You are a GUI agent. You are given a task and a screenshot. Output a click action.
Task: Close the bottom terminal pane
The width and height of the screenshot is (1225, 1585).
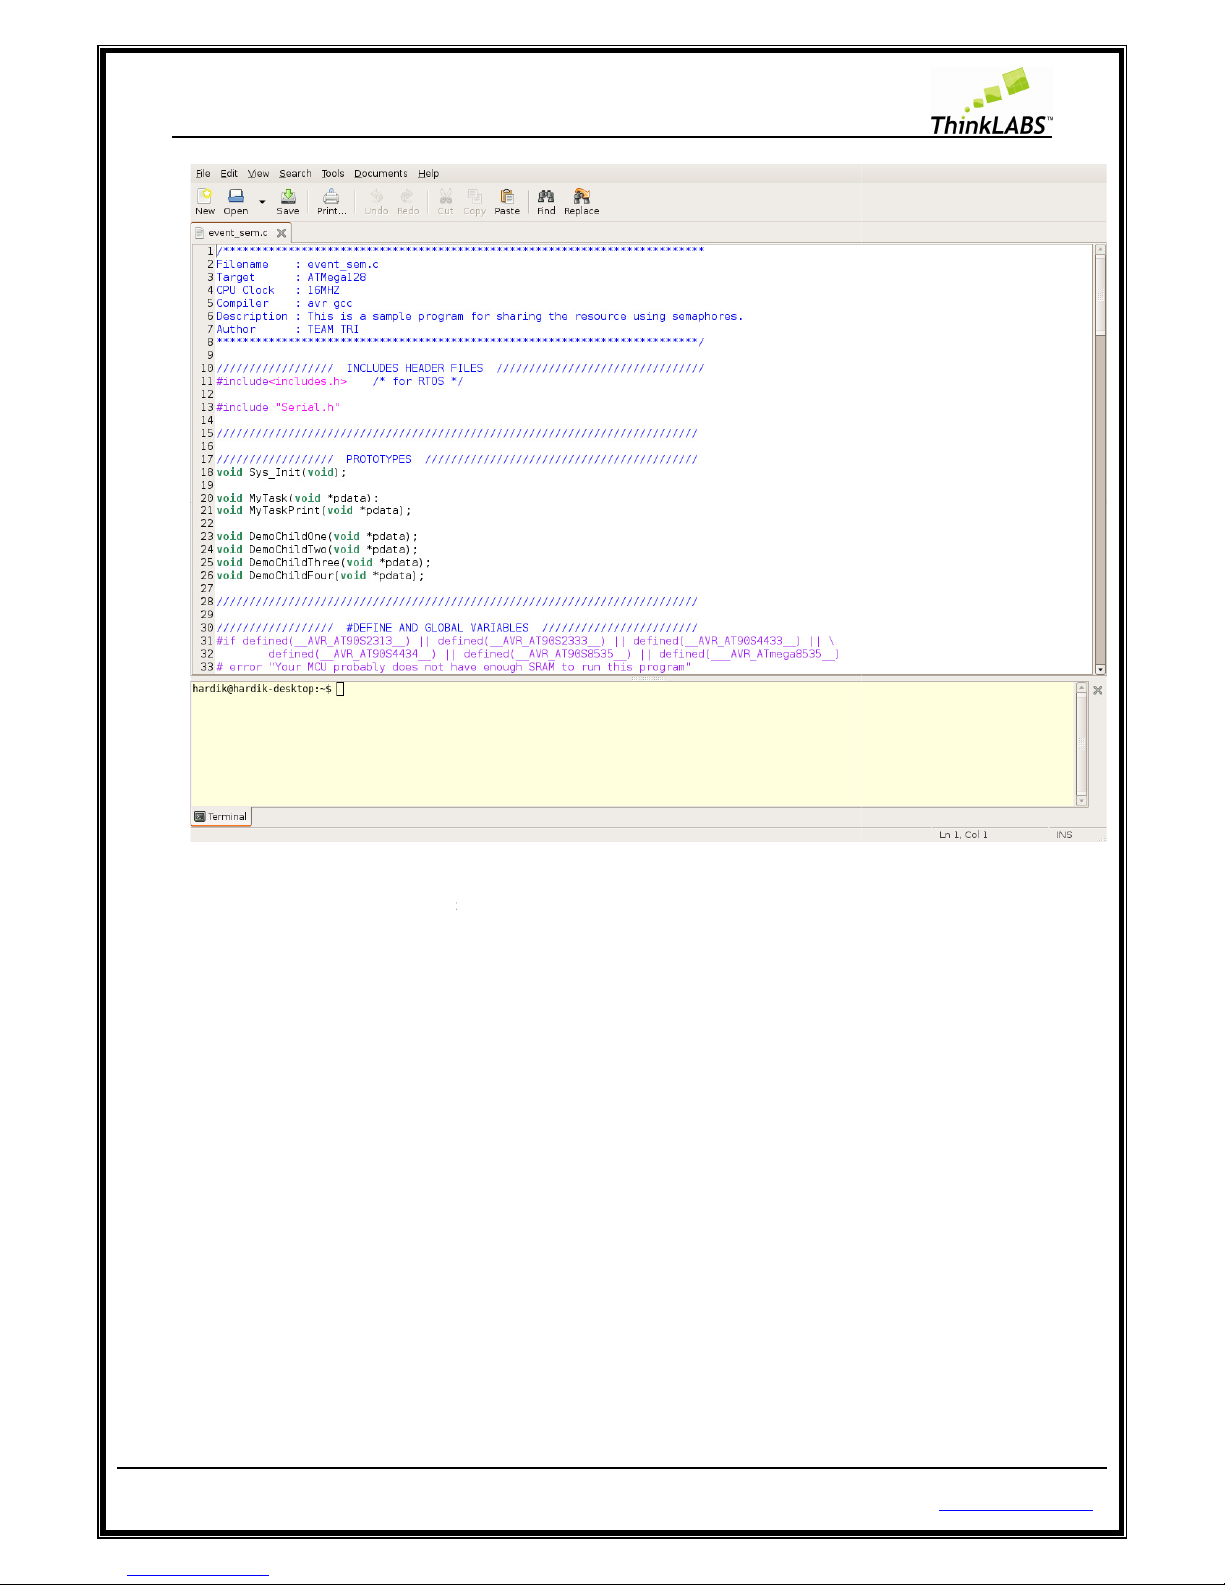coord(1098,690)
